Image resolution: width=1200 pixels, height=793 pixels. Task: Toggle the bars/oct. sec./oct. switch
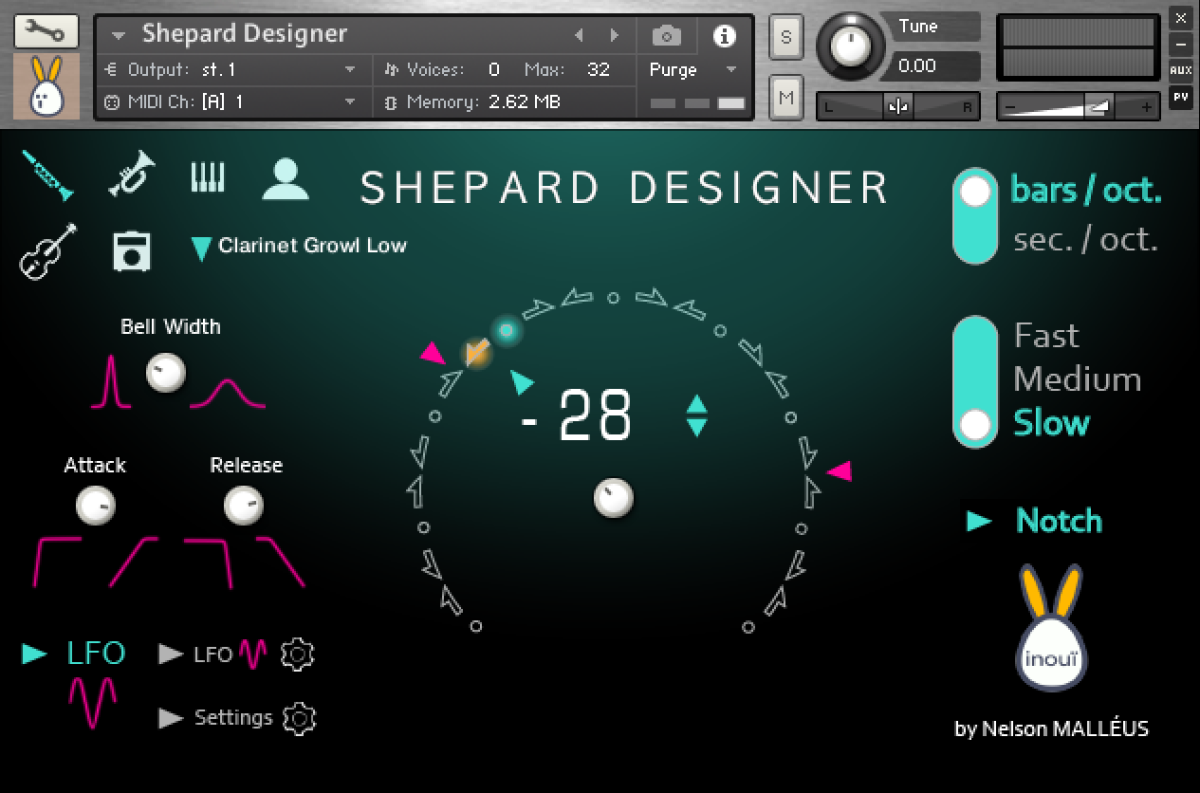974,216
